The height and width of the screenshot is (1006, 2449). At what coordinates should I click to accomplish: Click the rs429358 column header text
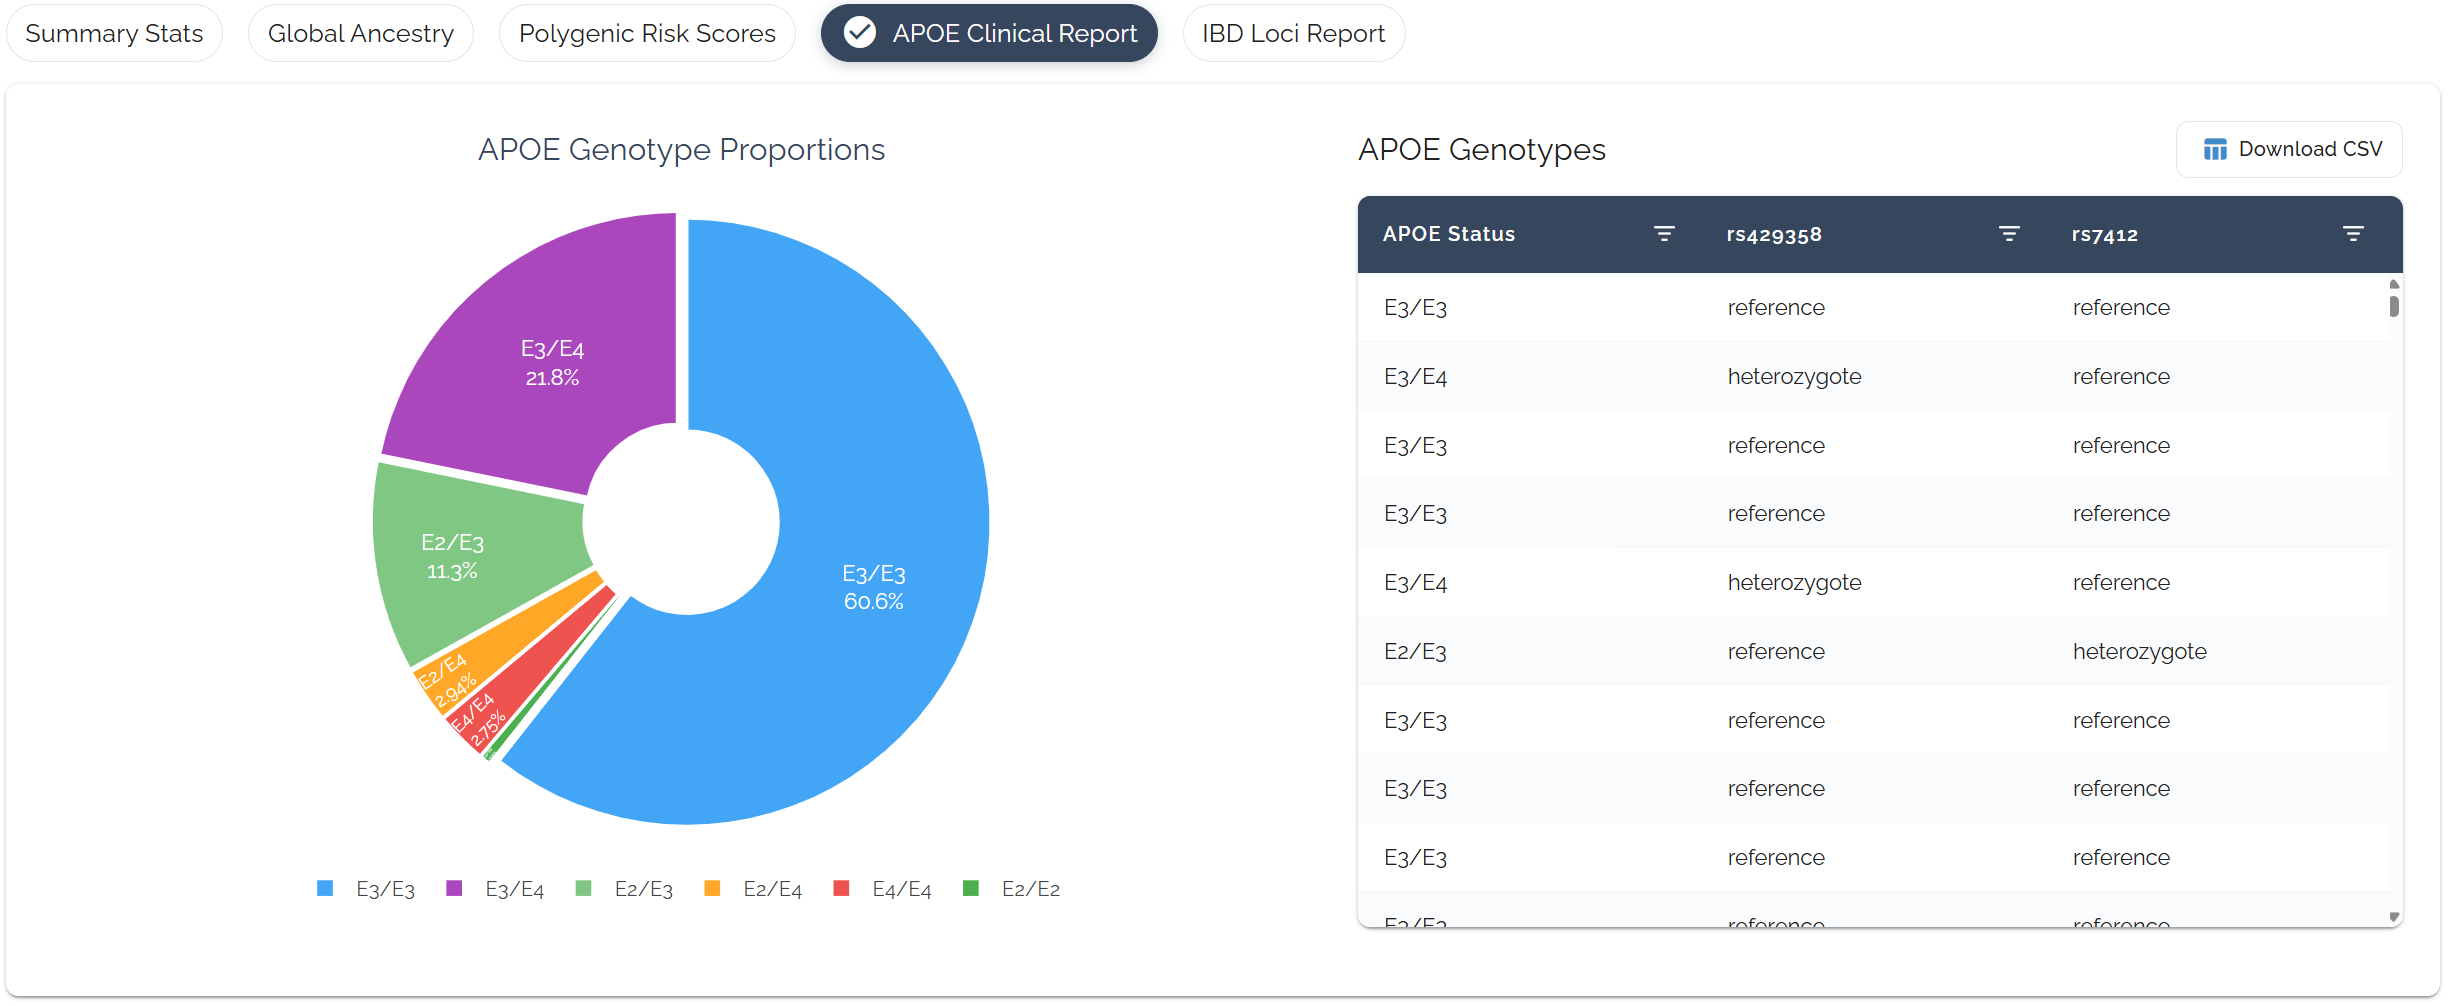(1774, 235)
